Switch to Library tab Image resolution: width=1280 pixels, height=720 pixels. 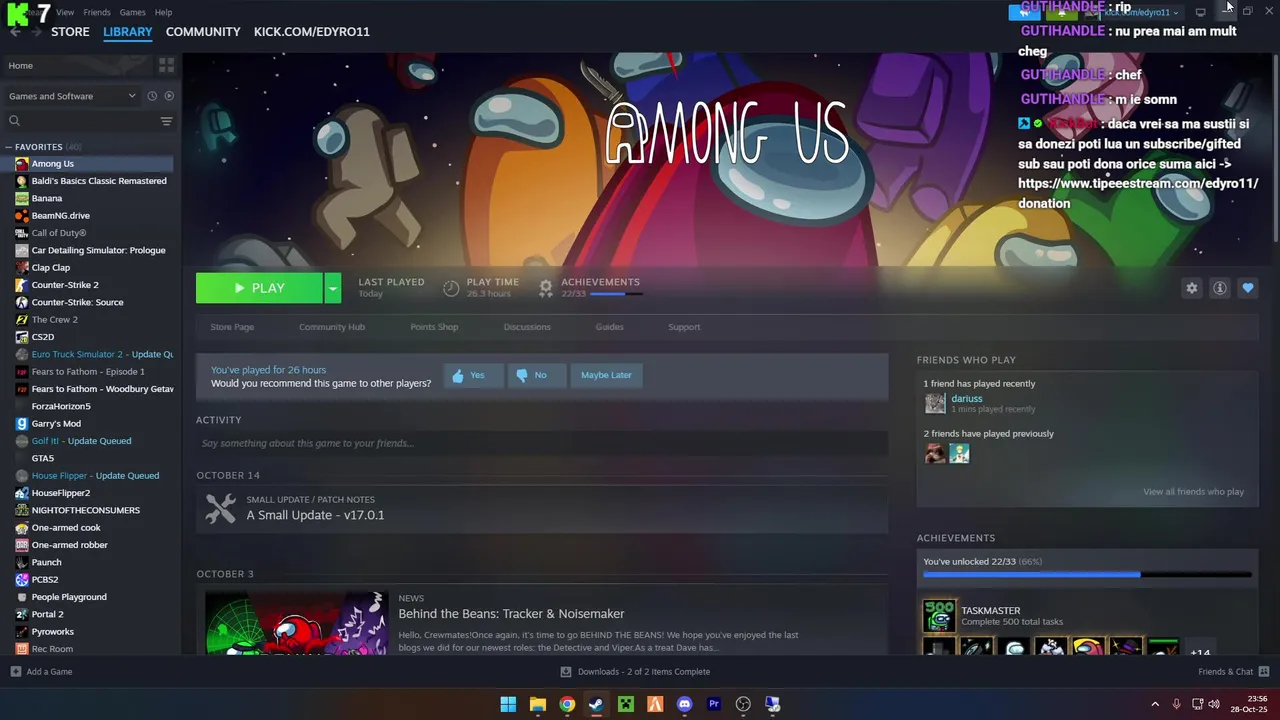coord(128,32)
